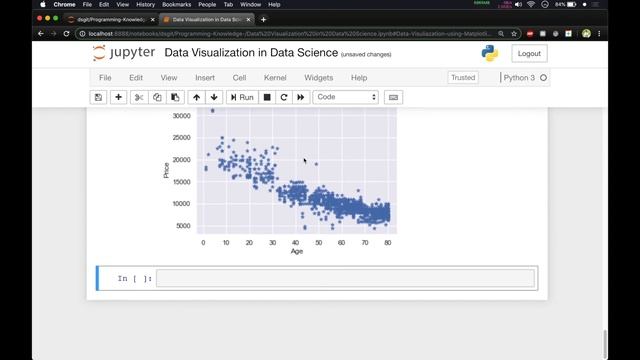Paste cells below icon

[175, 97]
